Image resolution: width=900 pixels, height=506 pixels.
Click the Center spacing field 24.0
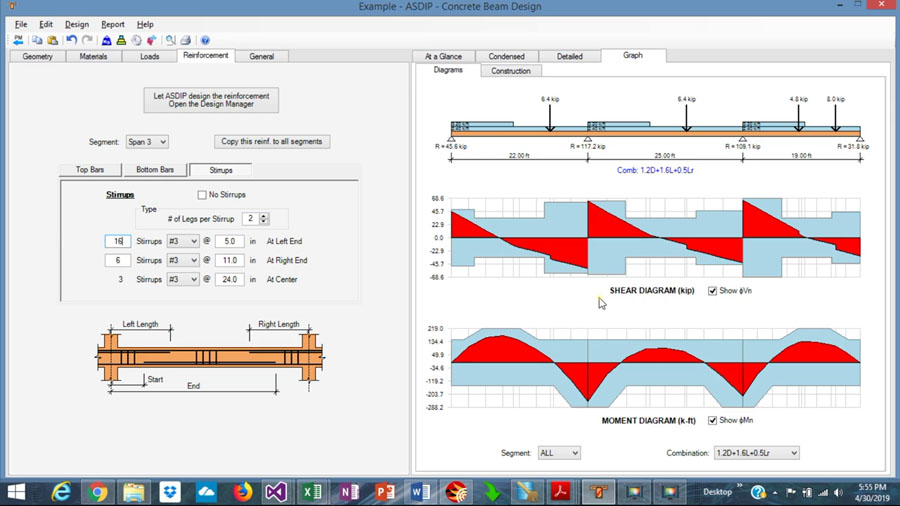click(230, 279)
